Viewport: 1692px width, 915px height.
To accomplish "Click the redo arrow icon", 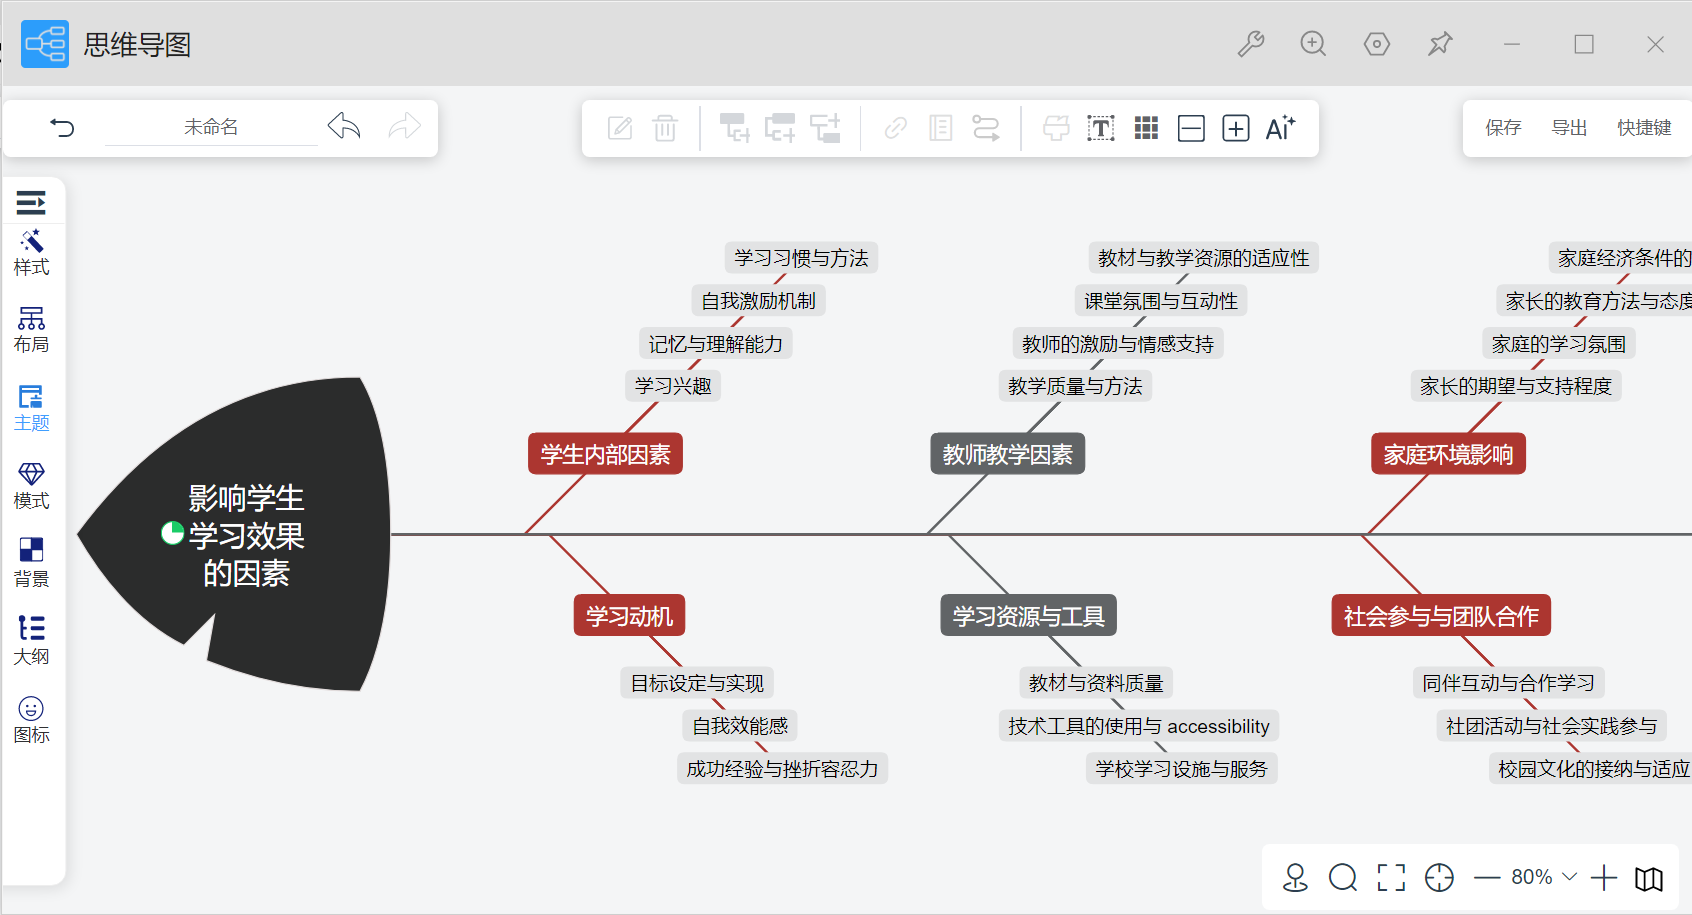I will tap(405, 127).
